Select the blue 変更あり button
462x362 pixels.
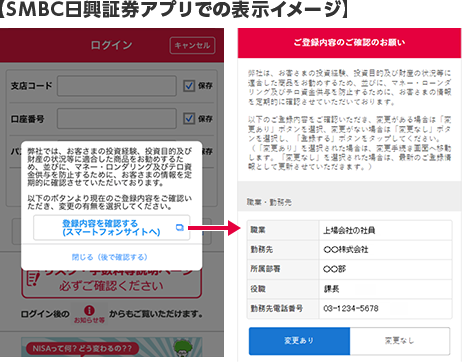299,341
